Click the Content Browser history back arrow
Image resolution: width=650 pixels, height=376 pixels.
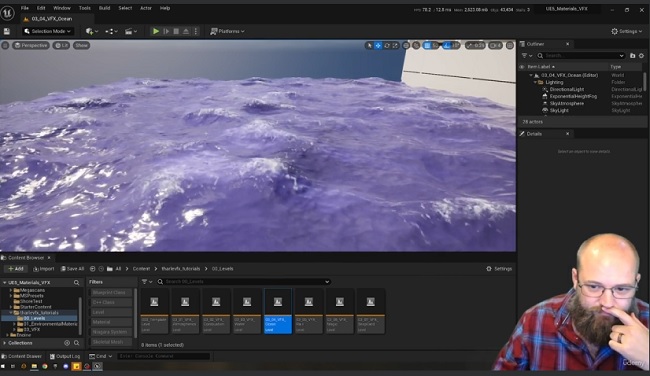coord(92,269)
